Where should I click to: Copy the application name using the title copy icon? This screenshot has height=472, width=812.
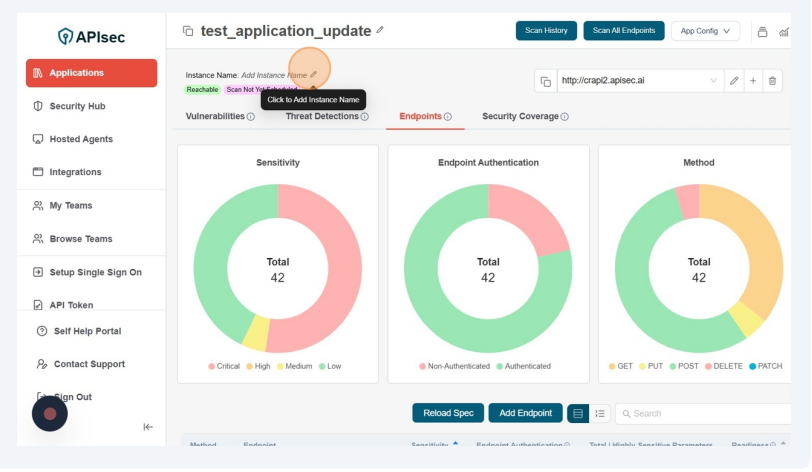tap(187, 31)
